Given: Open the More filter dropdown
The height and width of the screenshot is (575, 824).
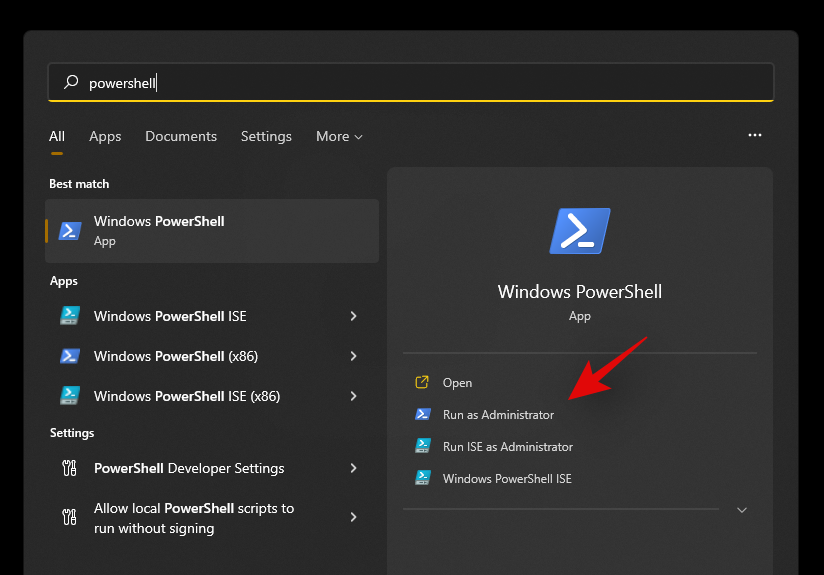Looking at the screenshot, I should [339, 136].
